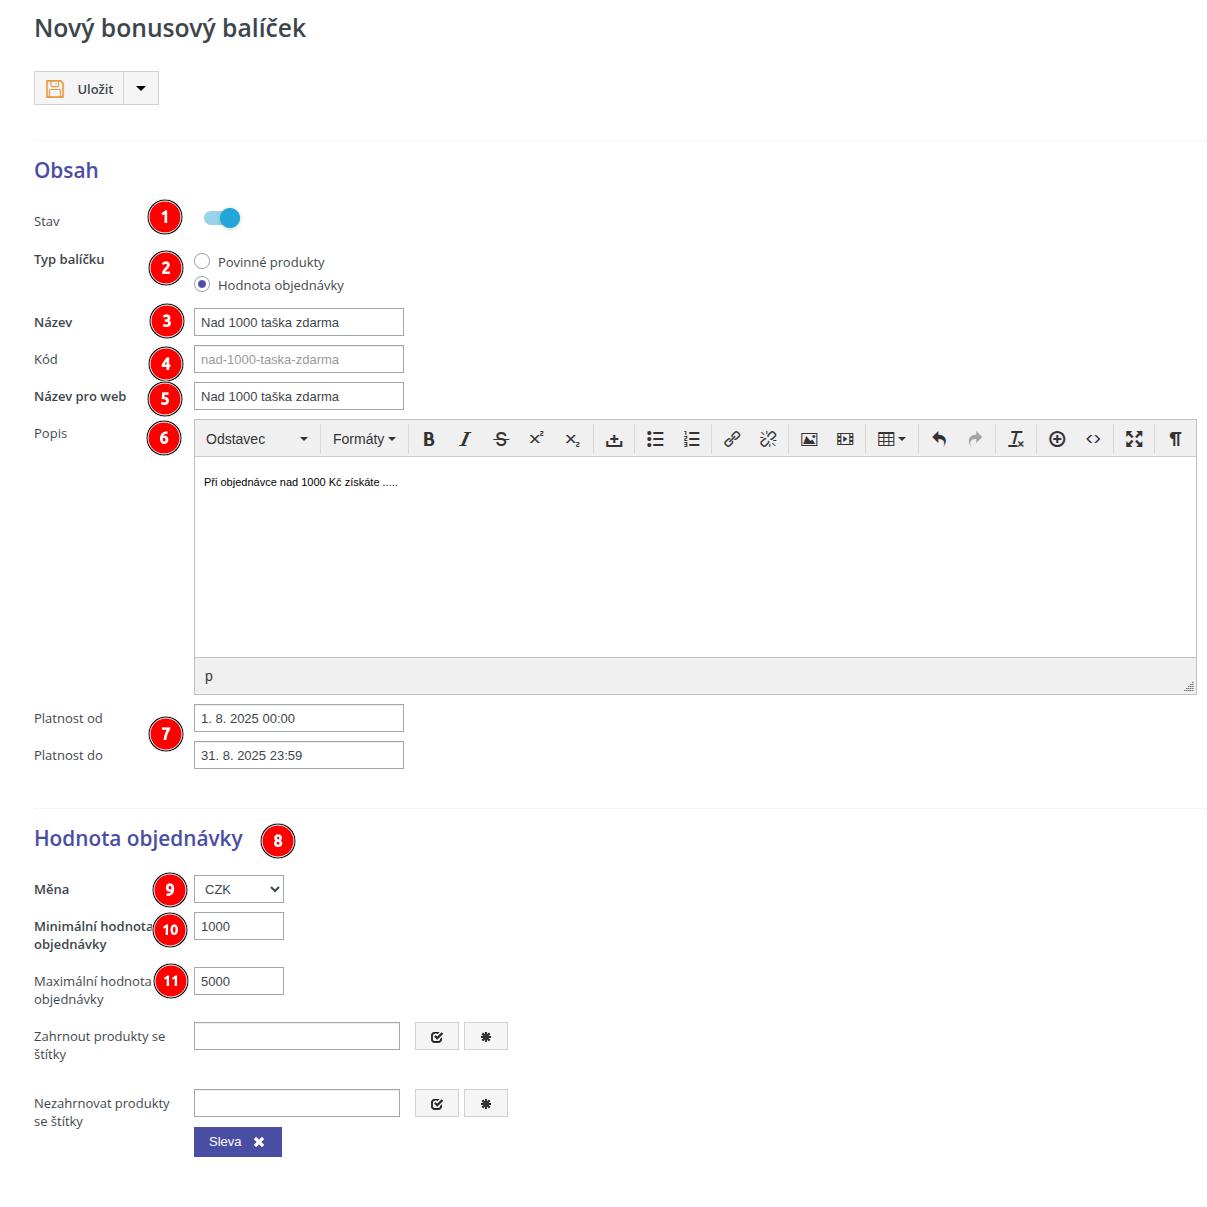1207x1207 pixels.
Task: Toggle bold formatting in the editor
Action: (429, 439)
